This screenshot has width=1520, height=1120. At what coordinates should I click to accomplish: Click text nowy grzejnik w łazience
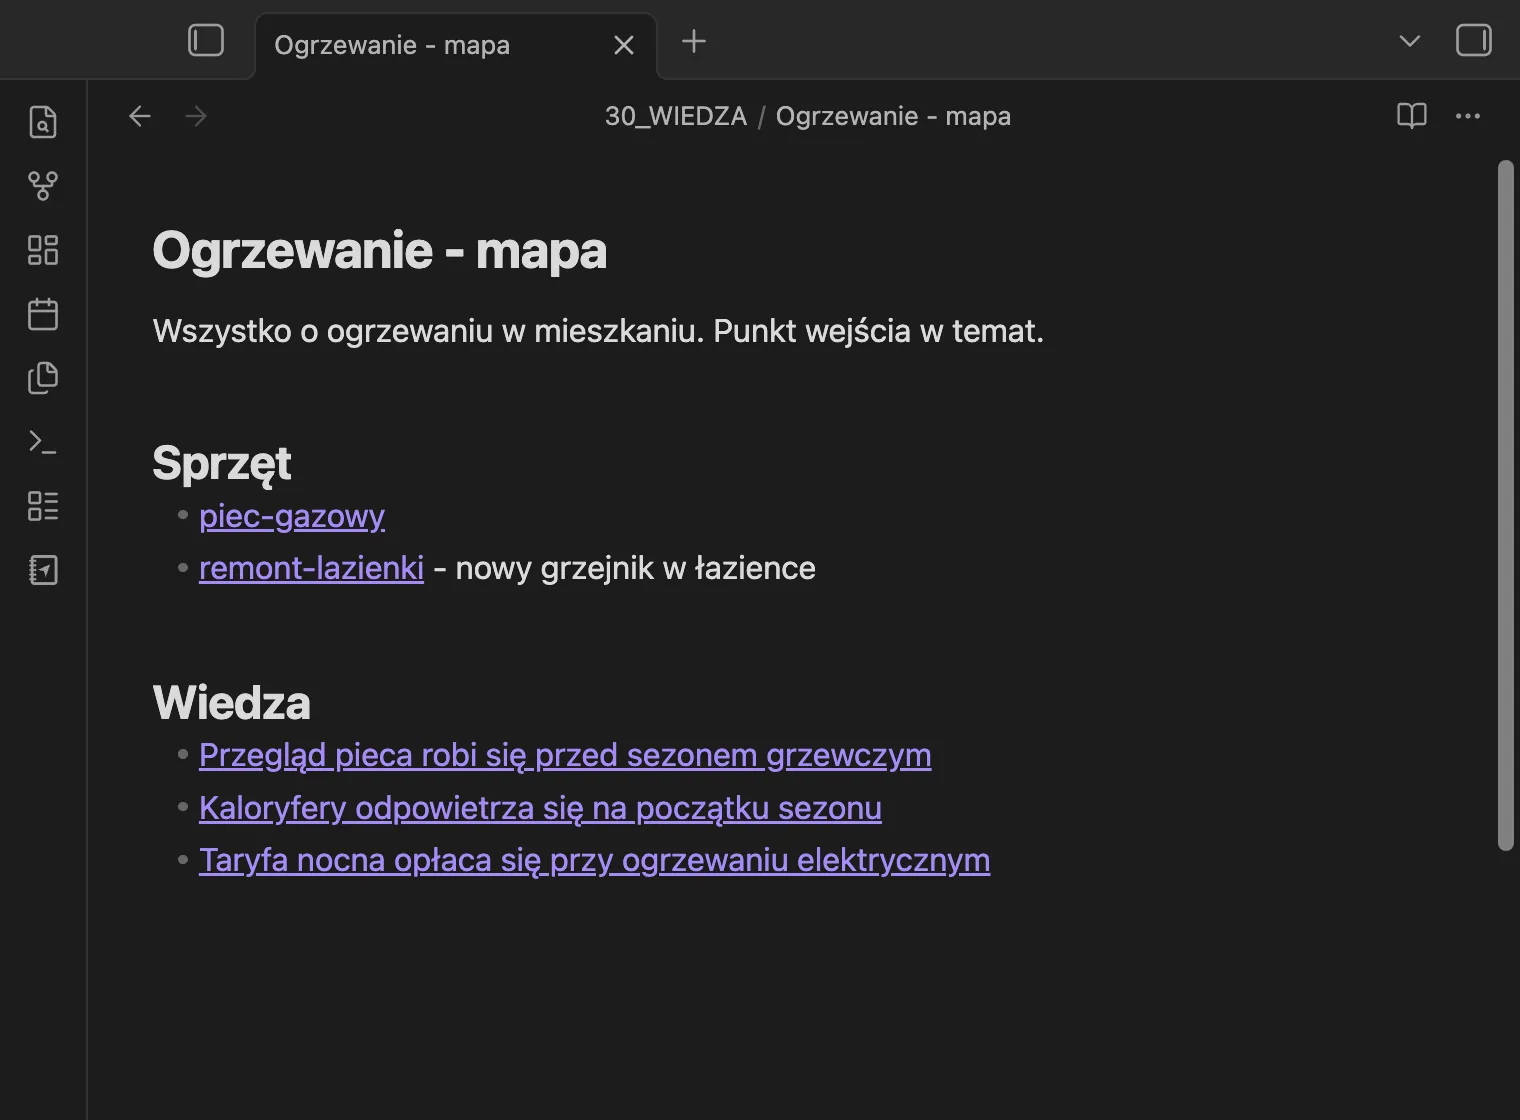635,568
